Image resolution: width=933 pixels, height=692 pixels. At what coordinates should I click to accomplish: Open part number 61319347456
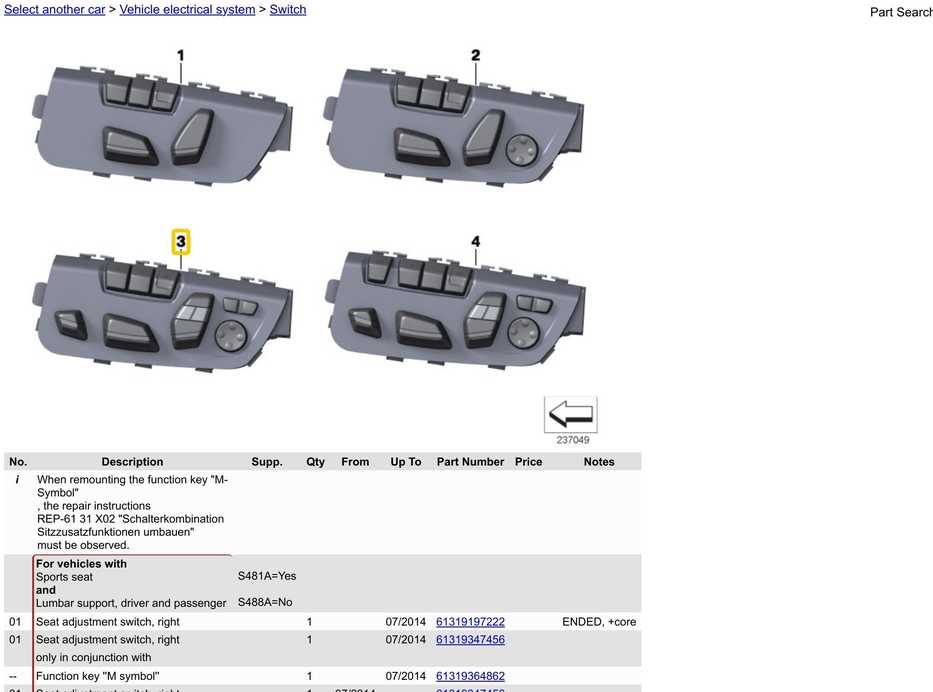pos(470,640)
